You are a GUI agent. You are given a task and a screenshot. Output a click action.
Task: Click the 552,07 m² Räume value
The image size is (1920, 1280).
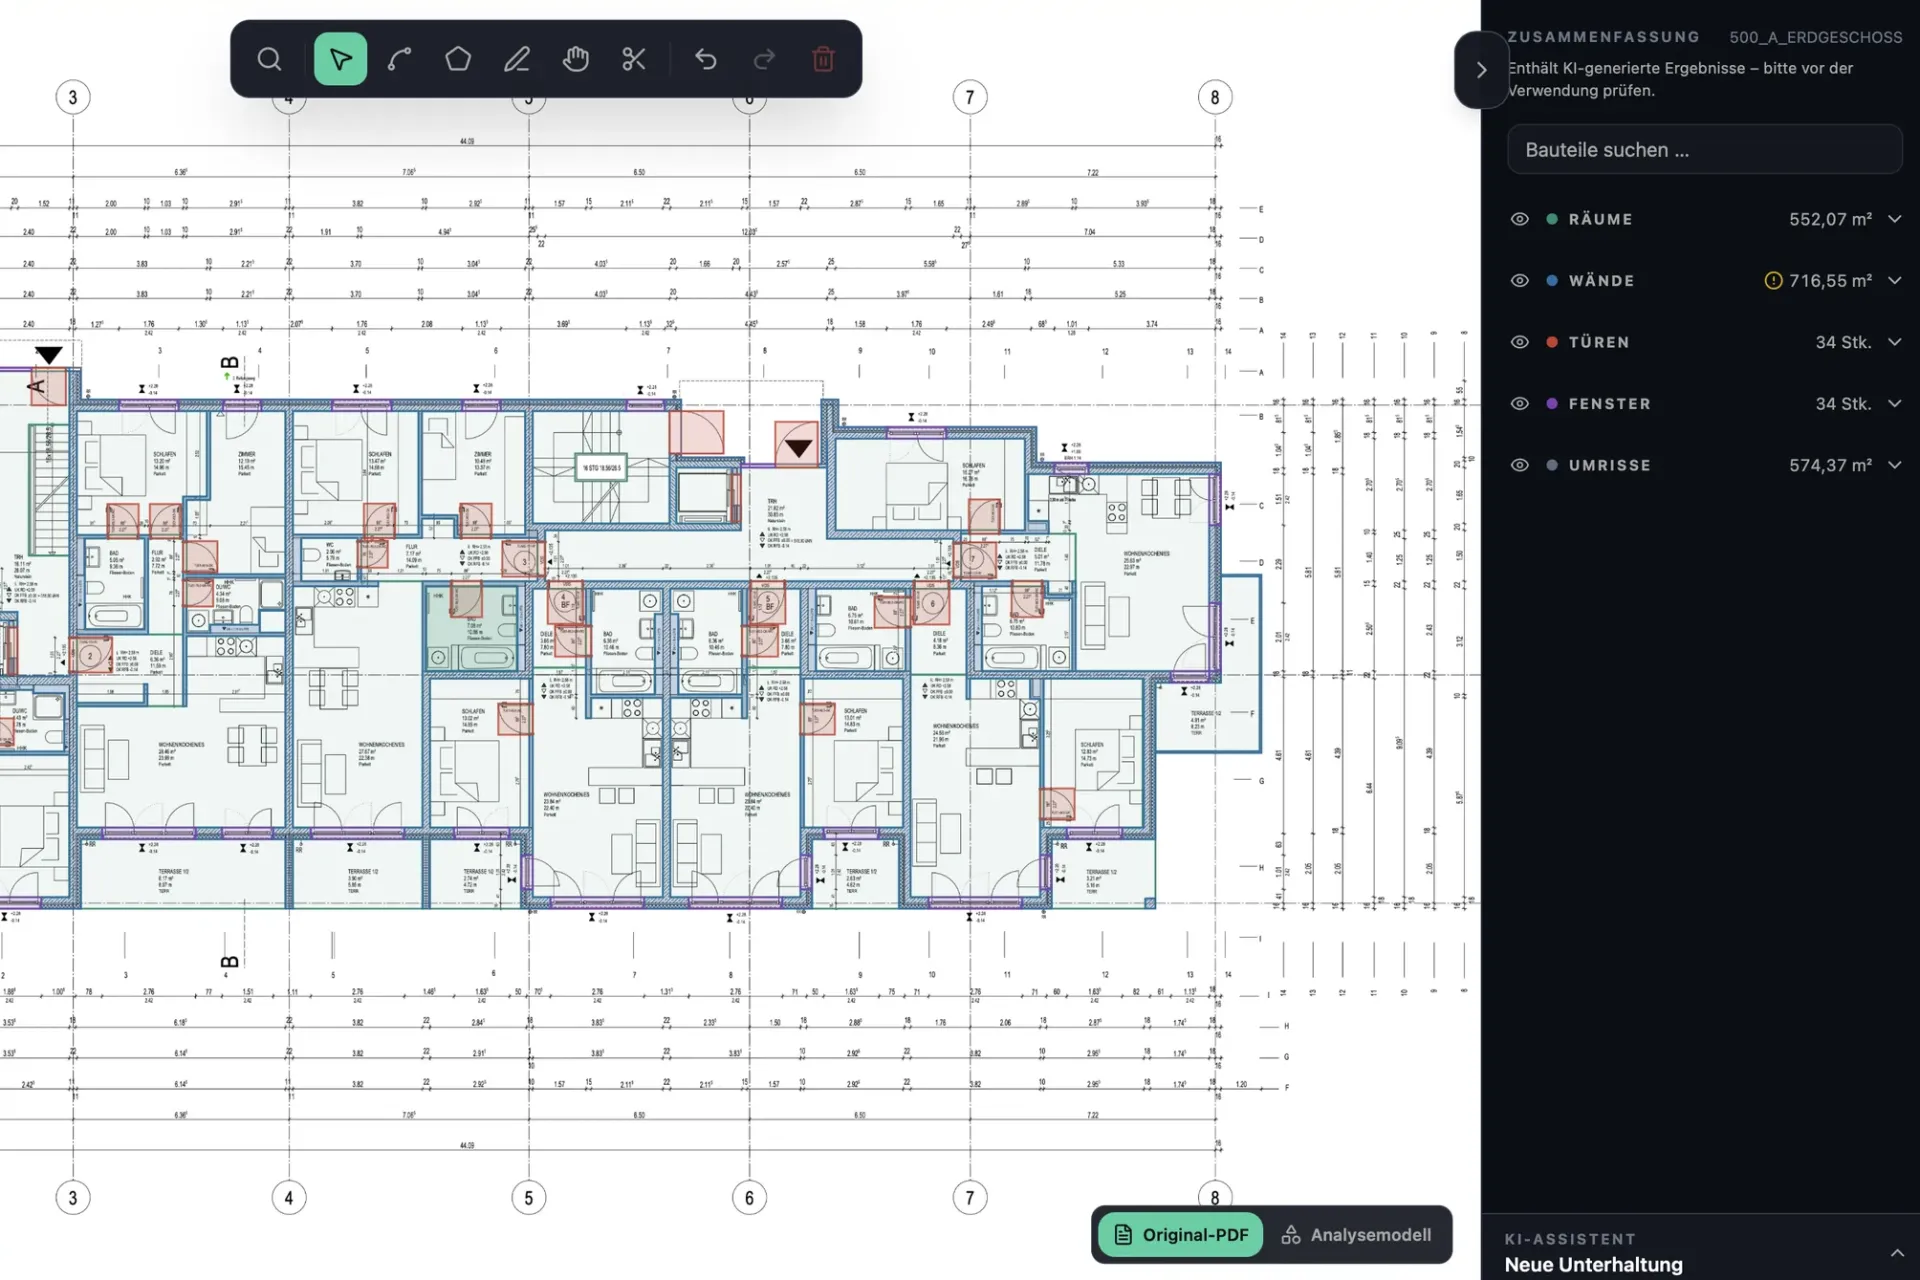(1830, 219)
